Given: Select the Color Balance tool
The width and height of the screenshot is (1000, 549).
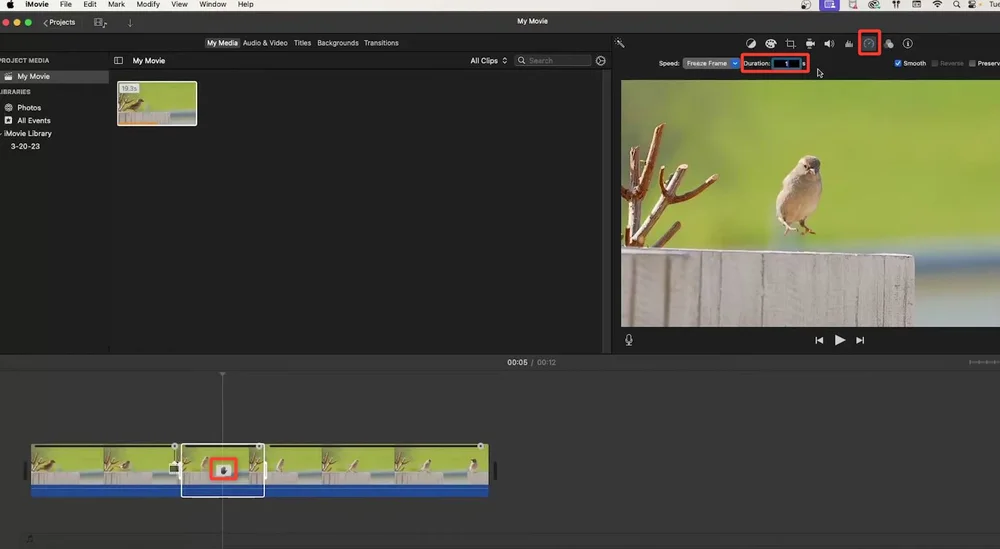Looking at the screenshot, I should coord(751,44).
